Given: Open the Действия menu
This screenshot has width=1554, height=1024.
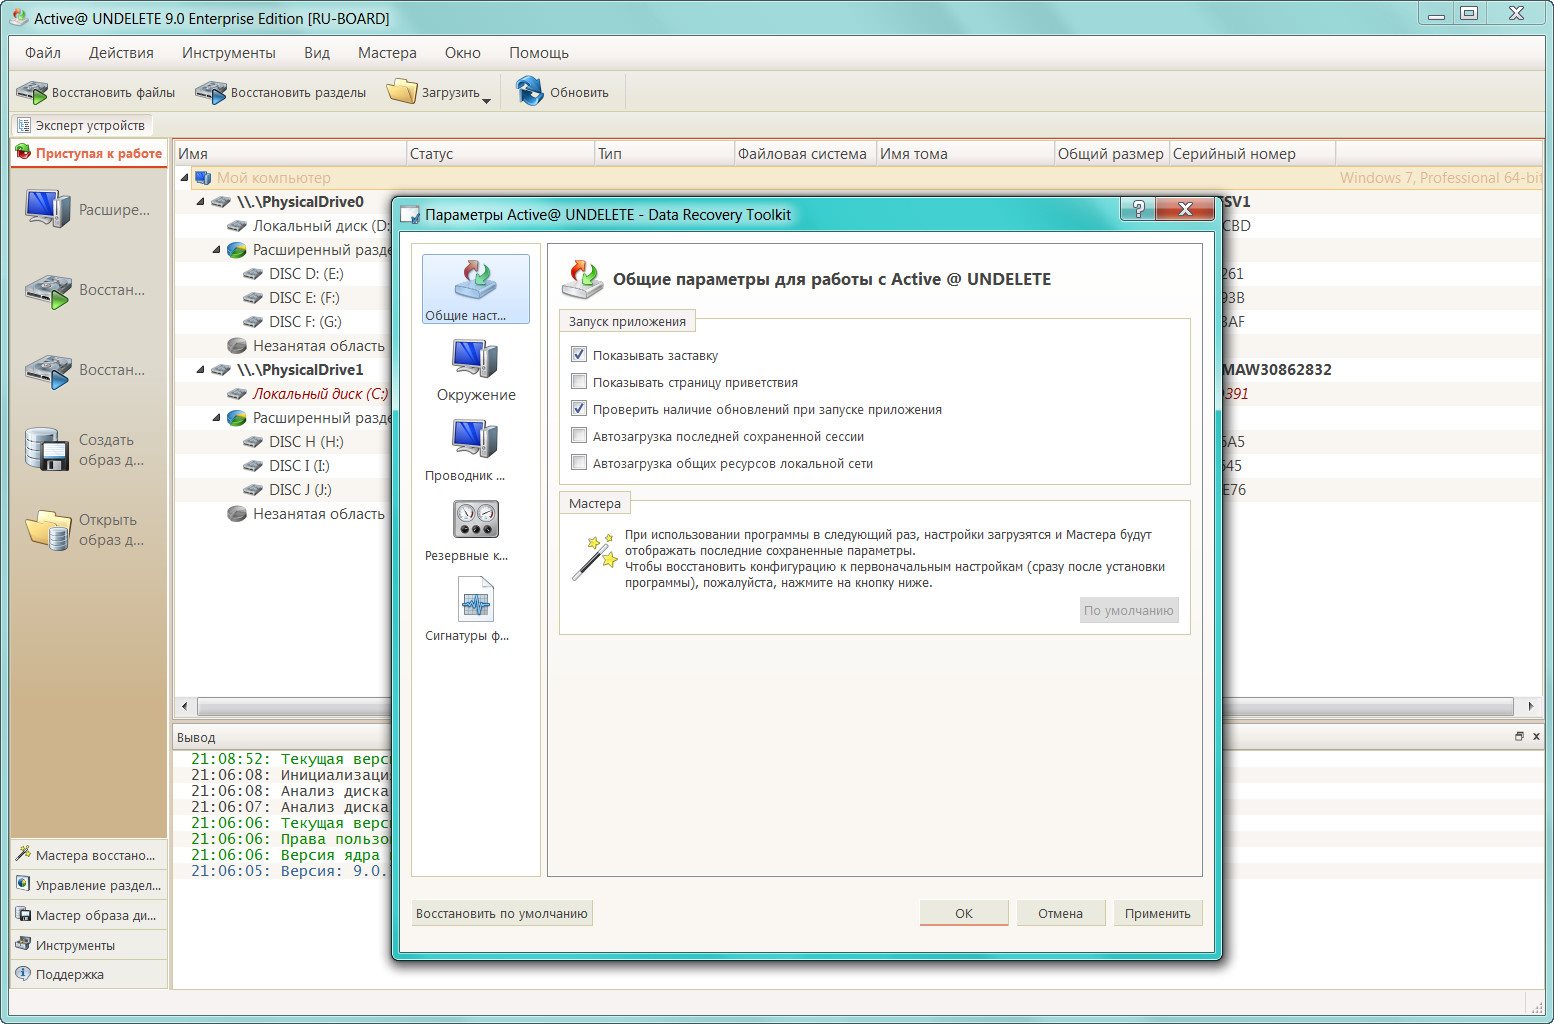Looking at the screenshot, I should 121,52.
